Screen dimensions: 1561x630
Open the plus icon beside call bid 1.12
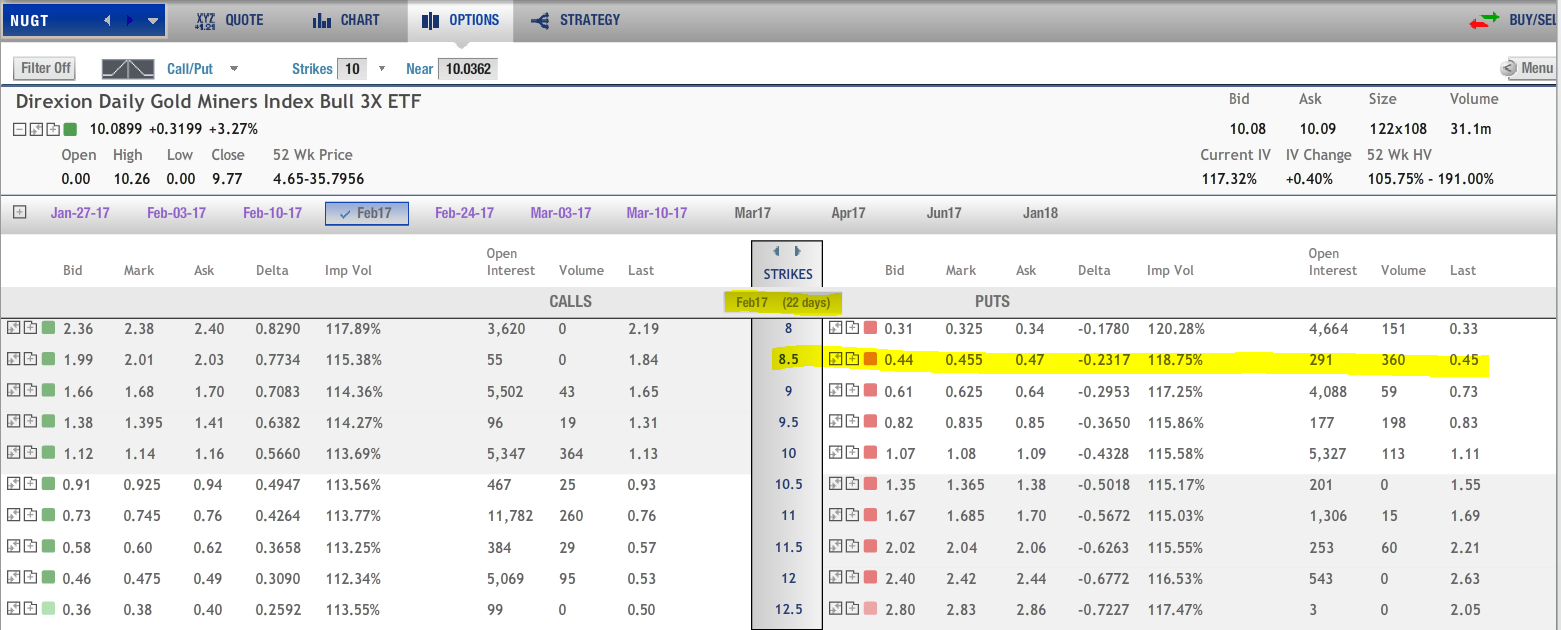click(30, 453)
